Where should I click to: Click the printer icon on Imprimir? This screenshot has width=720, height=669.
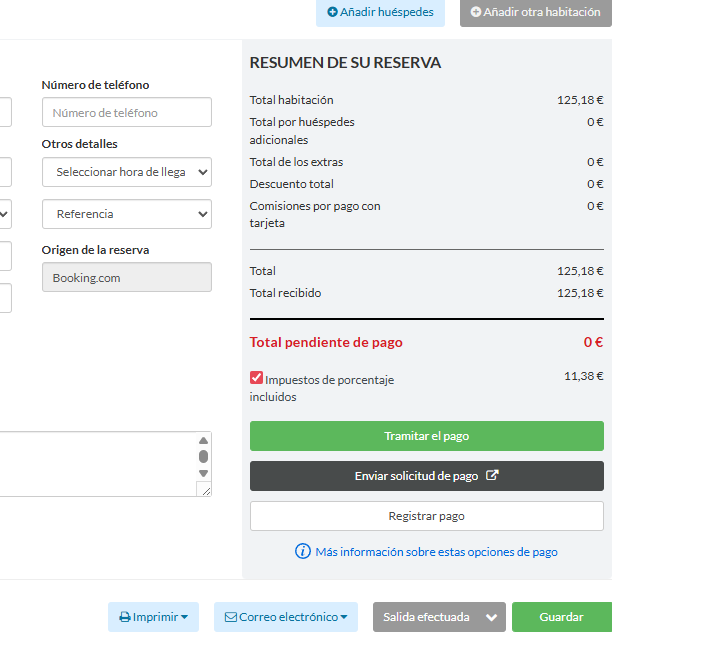click(x=125, y=617)
